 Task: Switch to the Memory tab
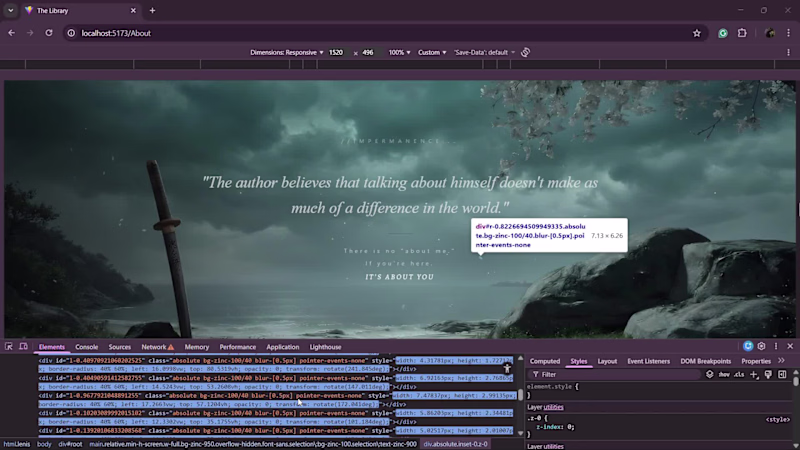point(196,347)
